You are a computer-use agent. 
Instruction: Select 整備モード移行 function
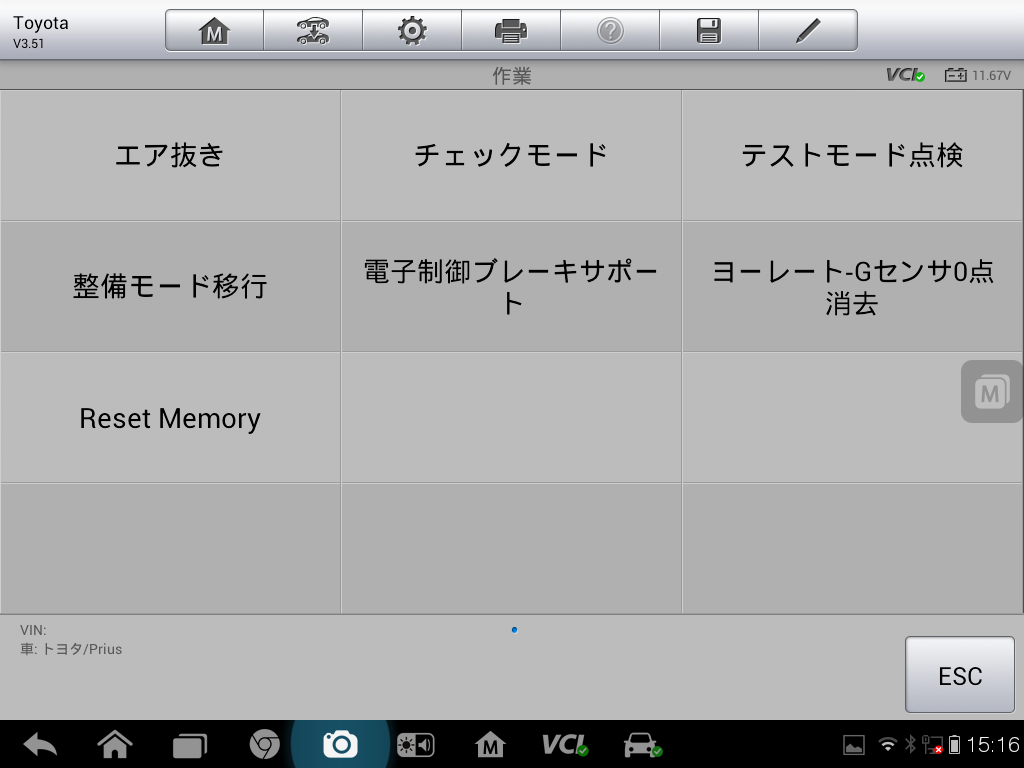click(x=170, y=287)
